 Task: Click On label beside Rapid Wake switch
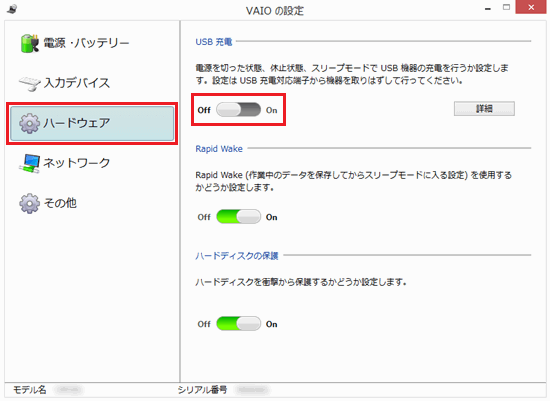coord(271,217)
